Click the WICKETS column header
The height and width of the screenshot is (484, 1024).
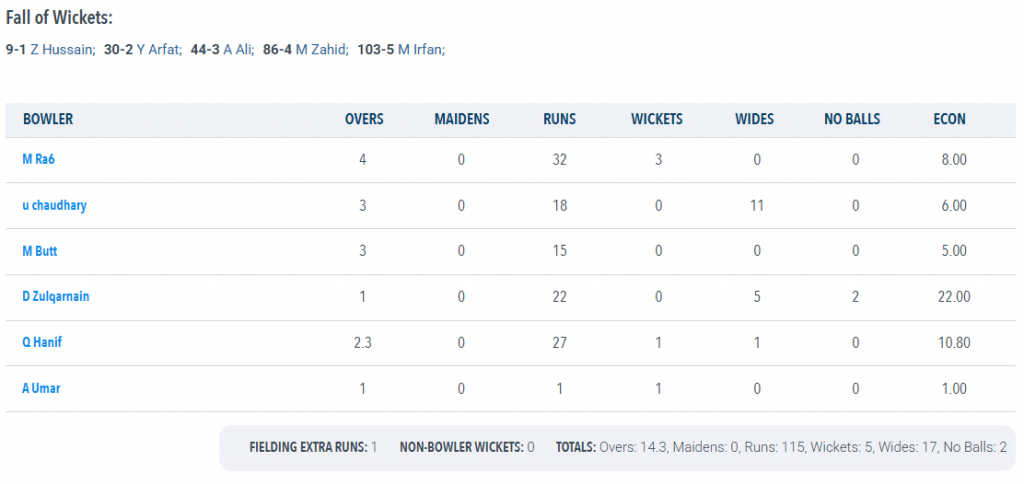click(657, 120)
